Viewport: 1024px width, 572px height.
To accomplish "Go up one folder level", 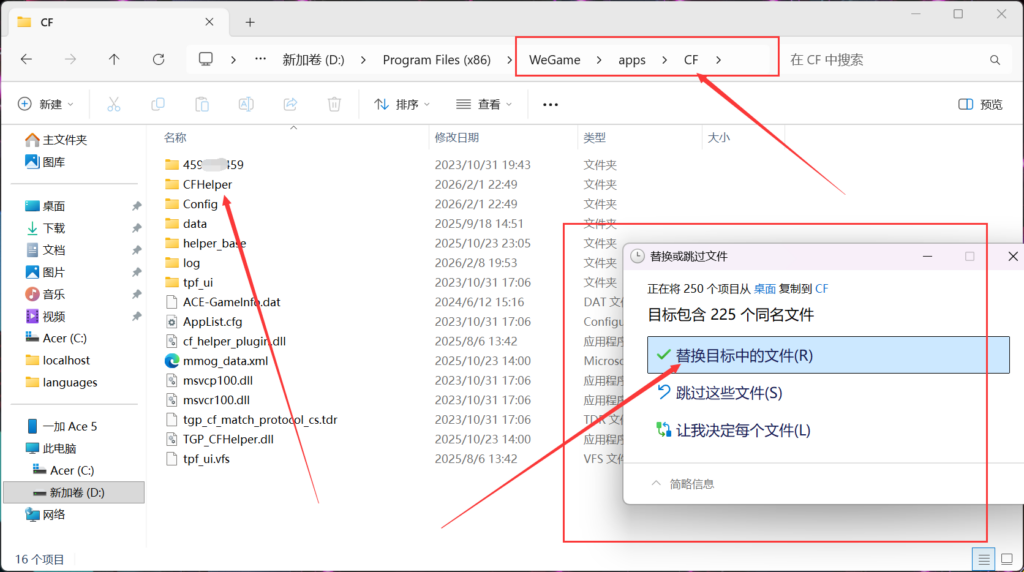I will click(114, 59).
